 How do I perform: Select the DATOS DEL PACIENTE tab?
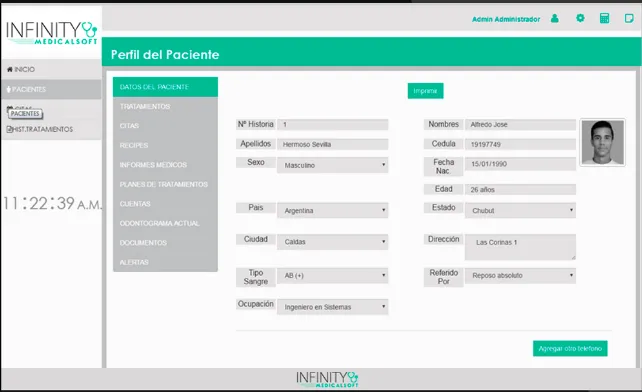(165, 87)
